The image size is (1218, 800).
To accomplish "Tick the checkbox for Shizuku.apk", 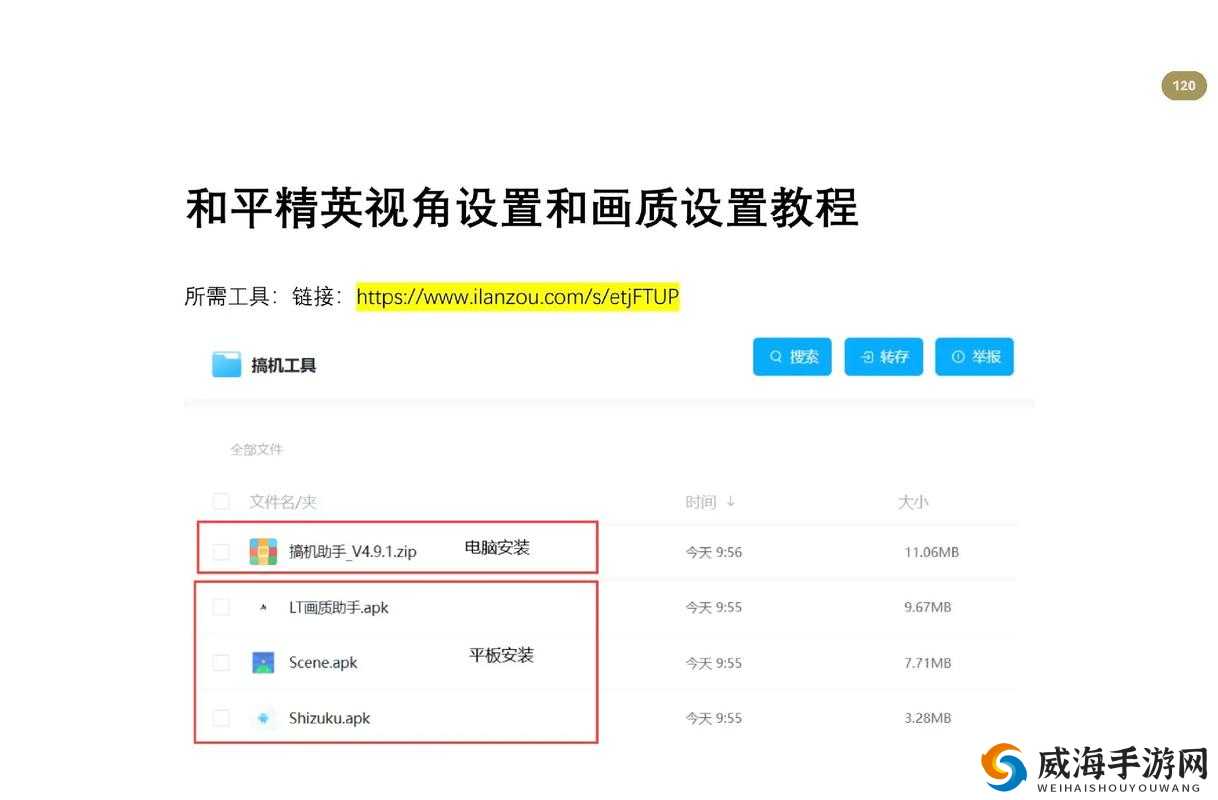I will tap(221, 718).
